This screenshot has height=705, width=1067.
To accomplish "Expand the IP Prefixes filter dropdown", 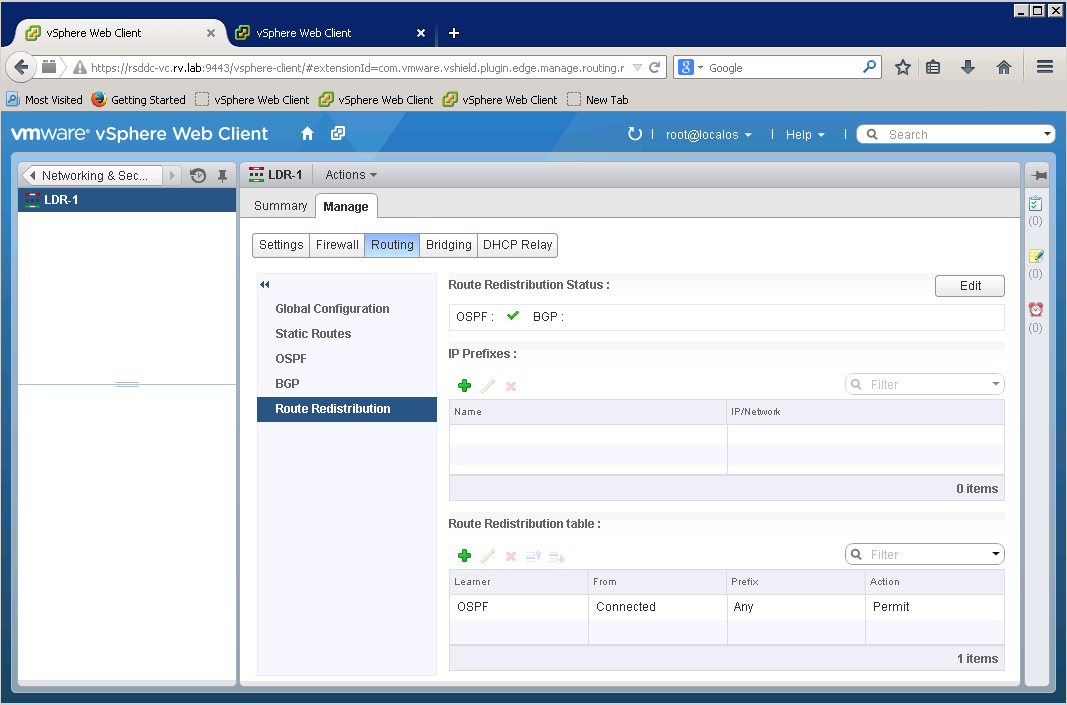I will 996,385.
